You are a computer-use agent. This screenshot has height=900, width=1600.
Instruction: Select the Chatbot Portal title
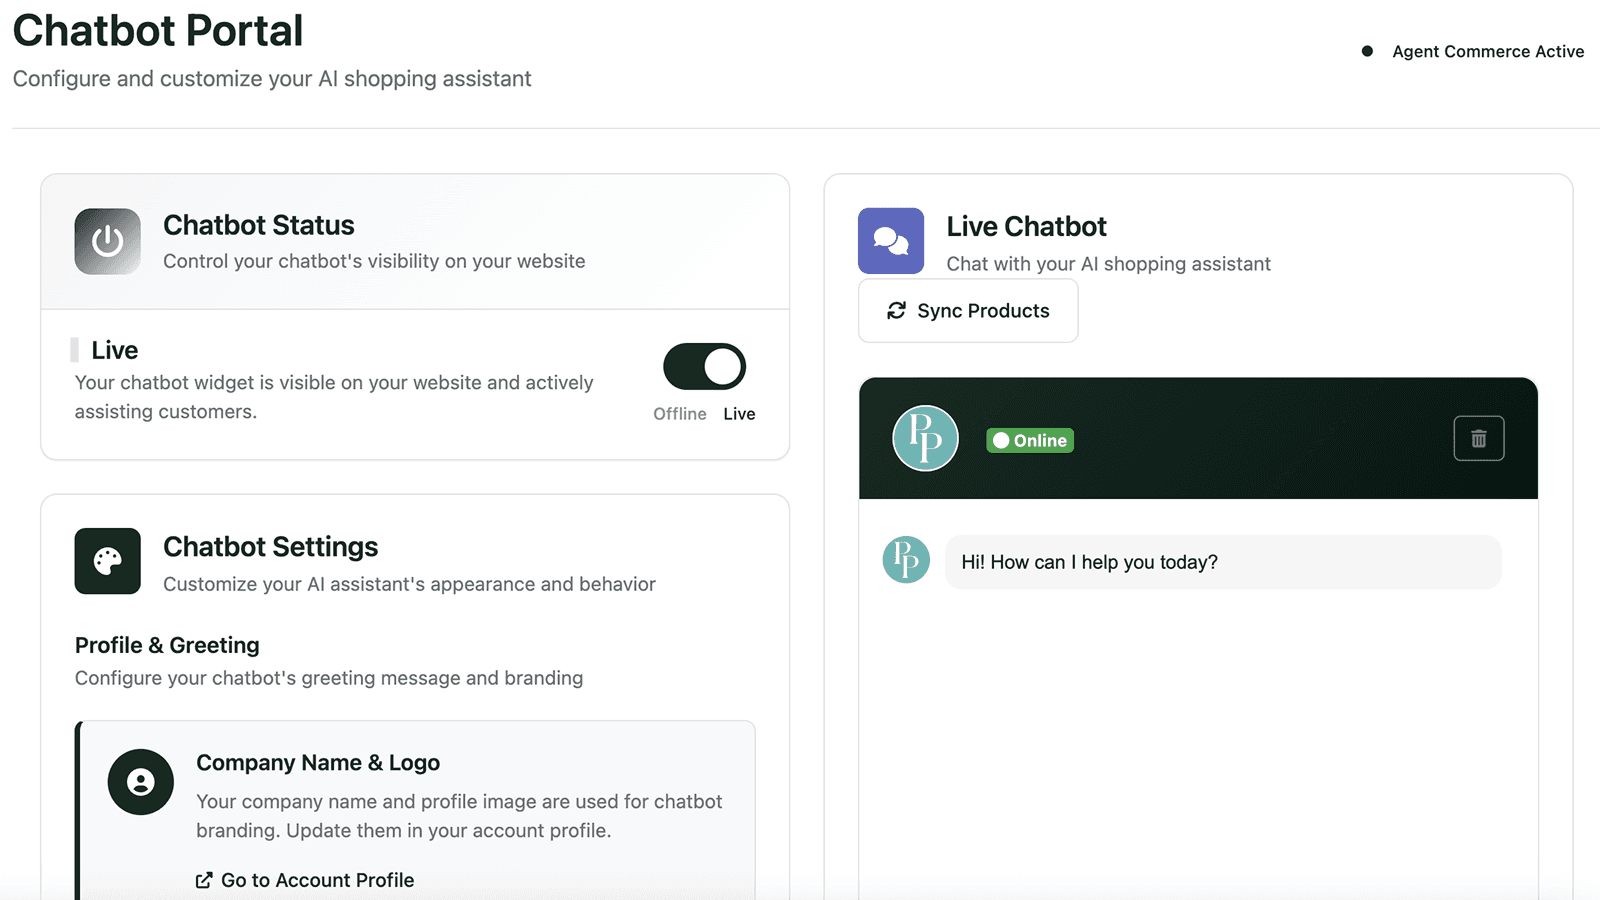point(158,30)
